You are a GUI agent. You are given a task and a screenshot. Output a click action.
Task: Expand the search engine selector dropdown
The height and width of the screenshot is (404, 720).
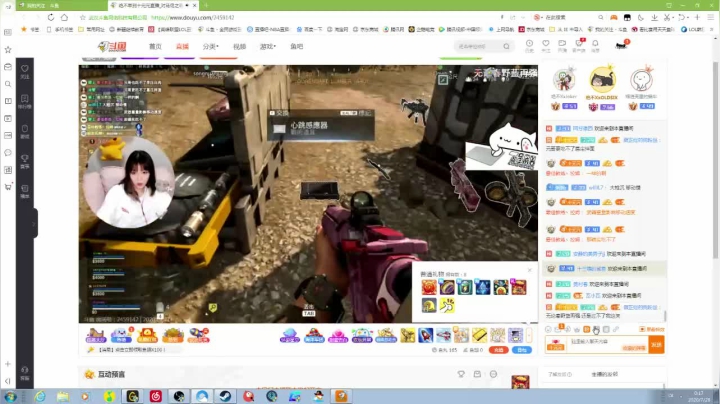pos(538,17)
